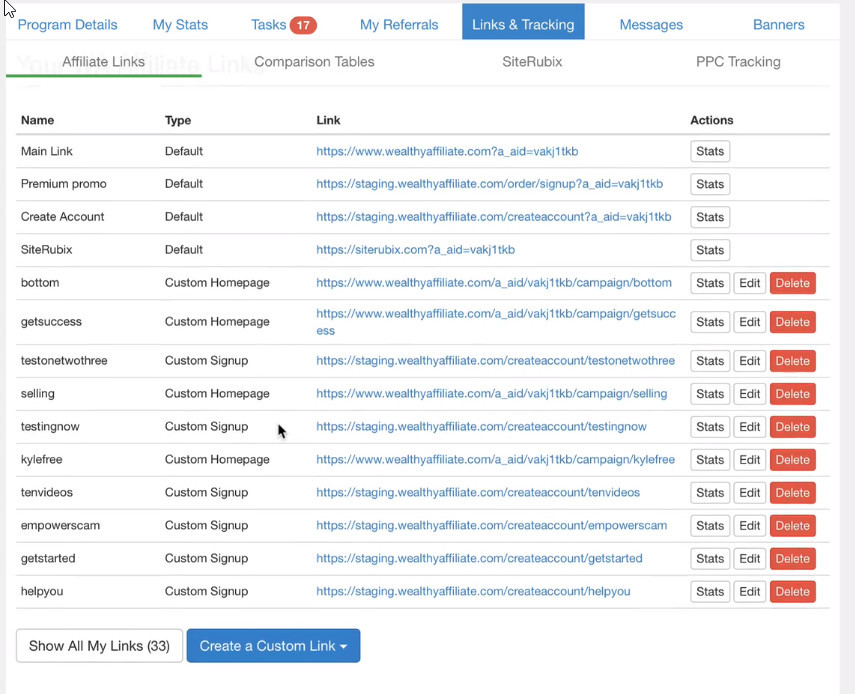Image resolution: width=855 pixels, height=694 pixels.
Task: View Stats for tenvideos link
Action: (710, 492)
